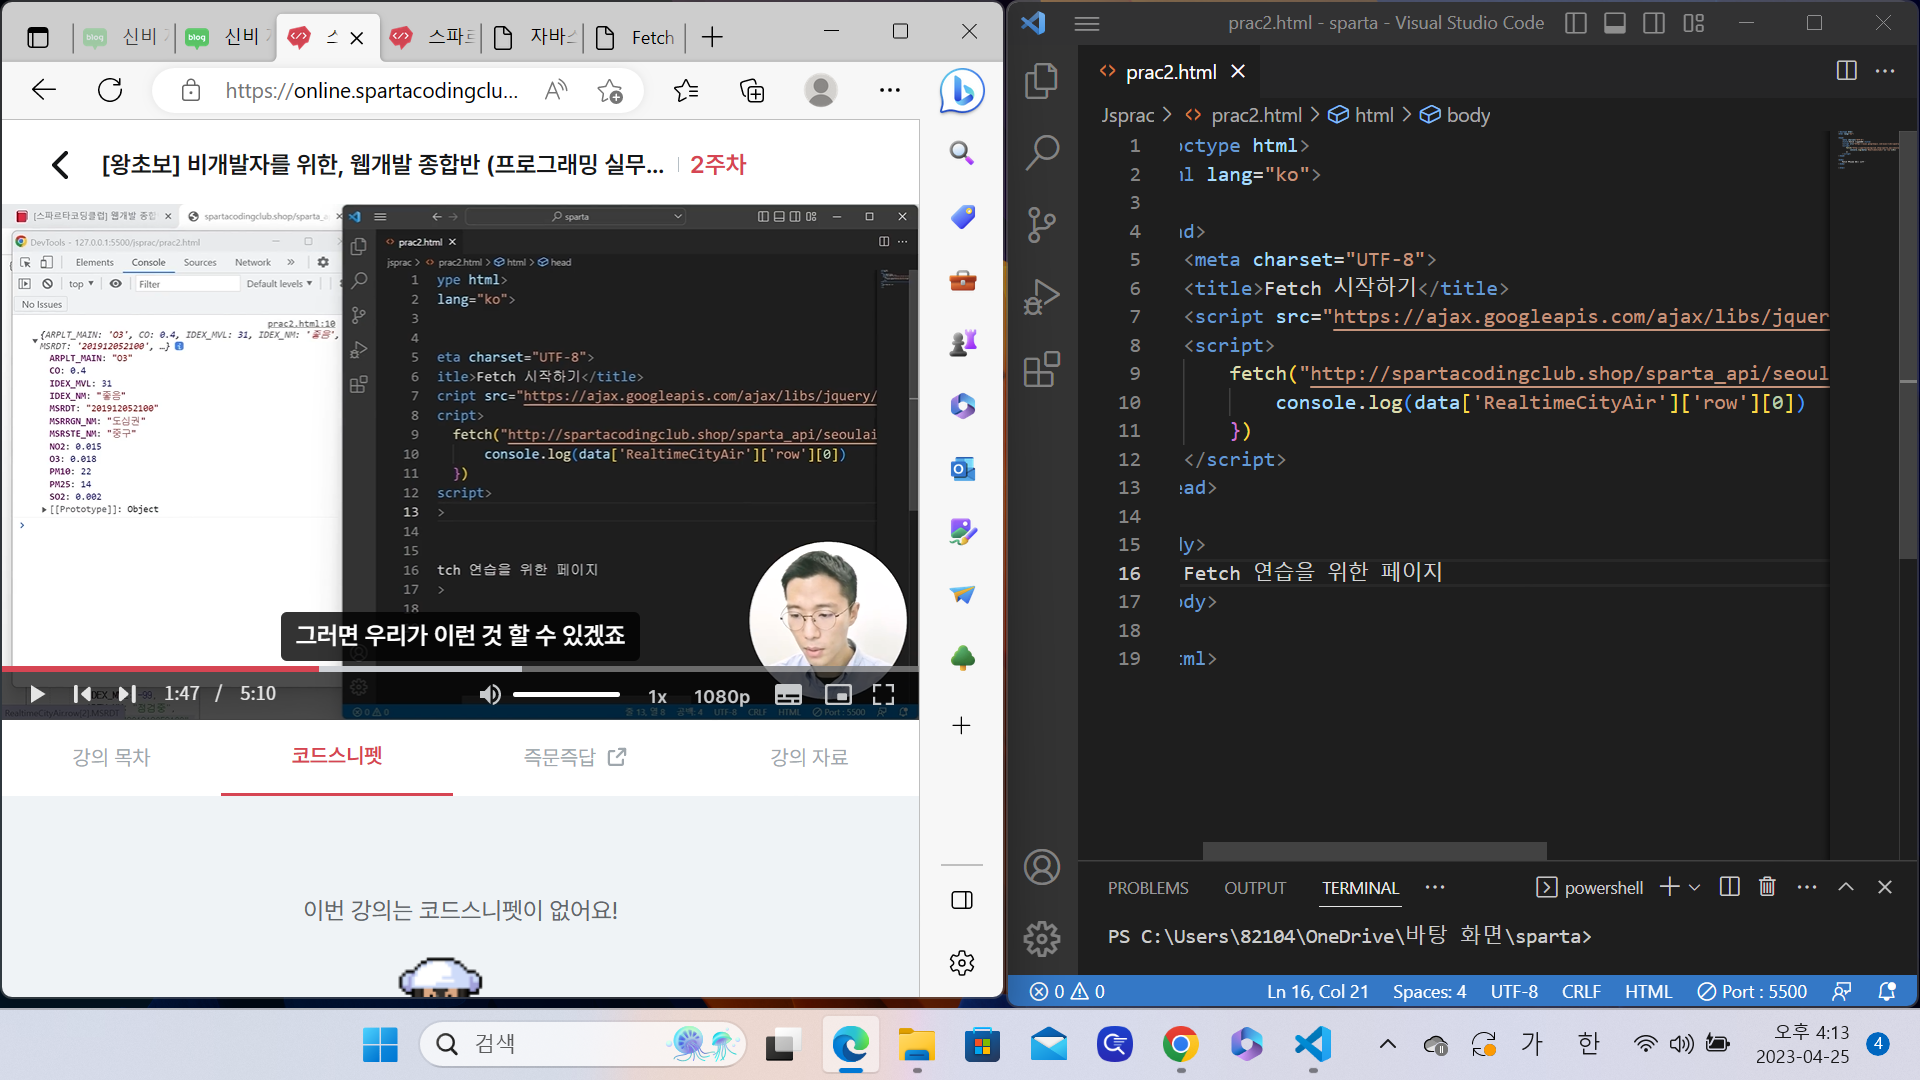The width and height of the screenshot is (1920, 1080).
Task: Open Edge sidebar search icon
Action: tap(962, 153)
